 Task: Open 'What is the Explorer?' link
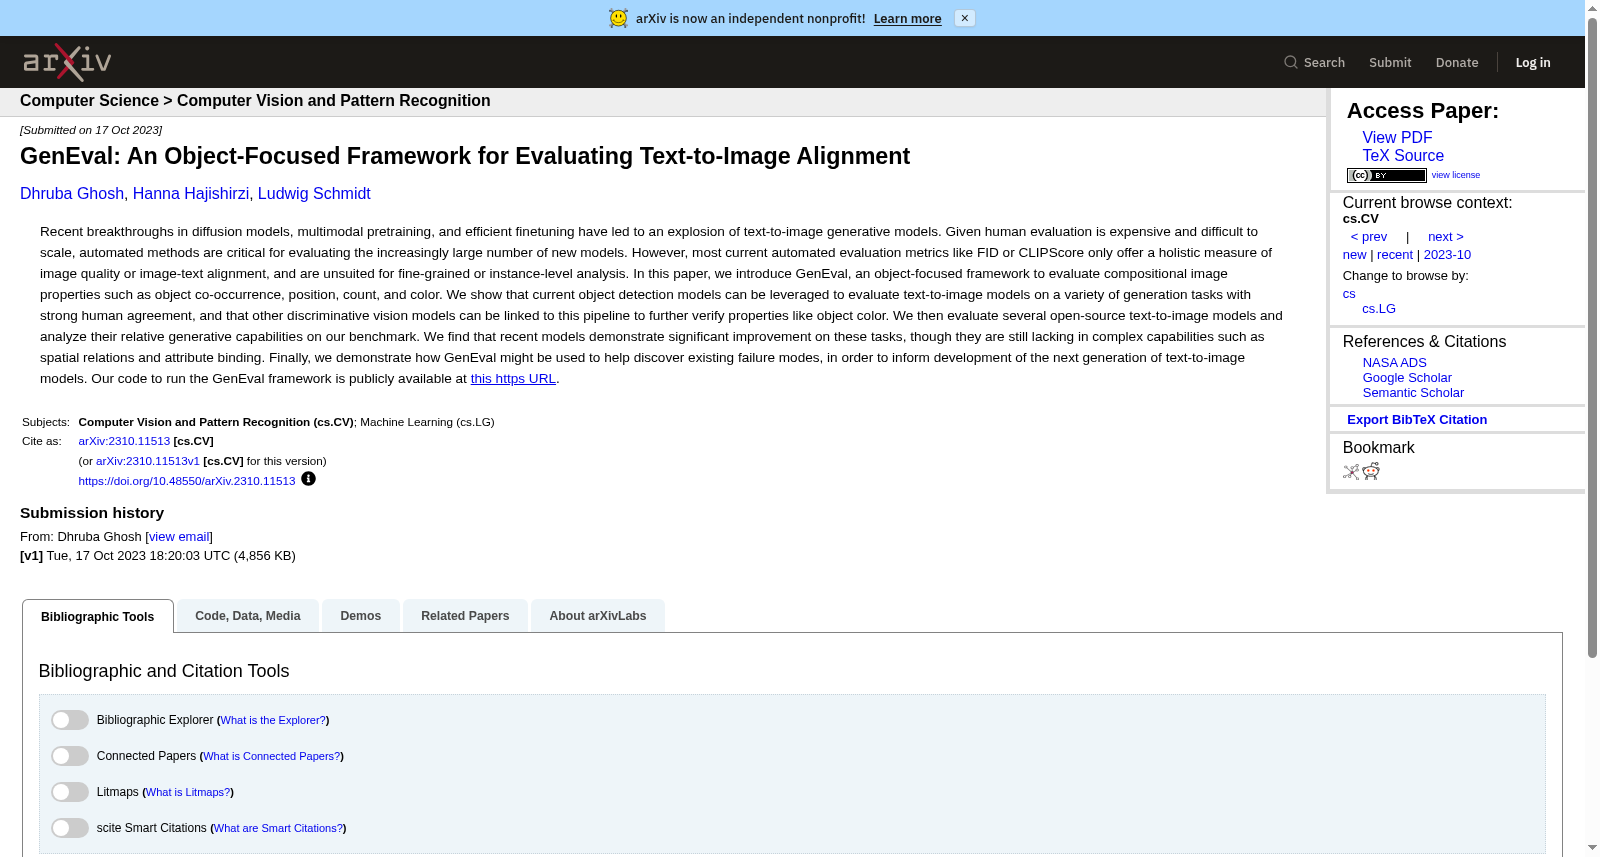273,720
